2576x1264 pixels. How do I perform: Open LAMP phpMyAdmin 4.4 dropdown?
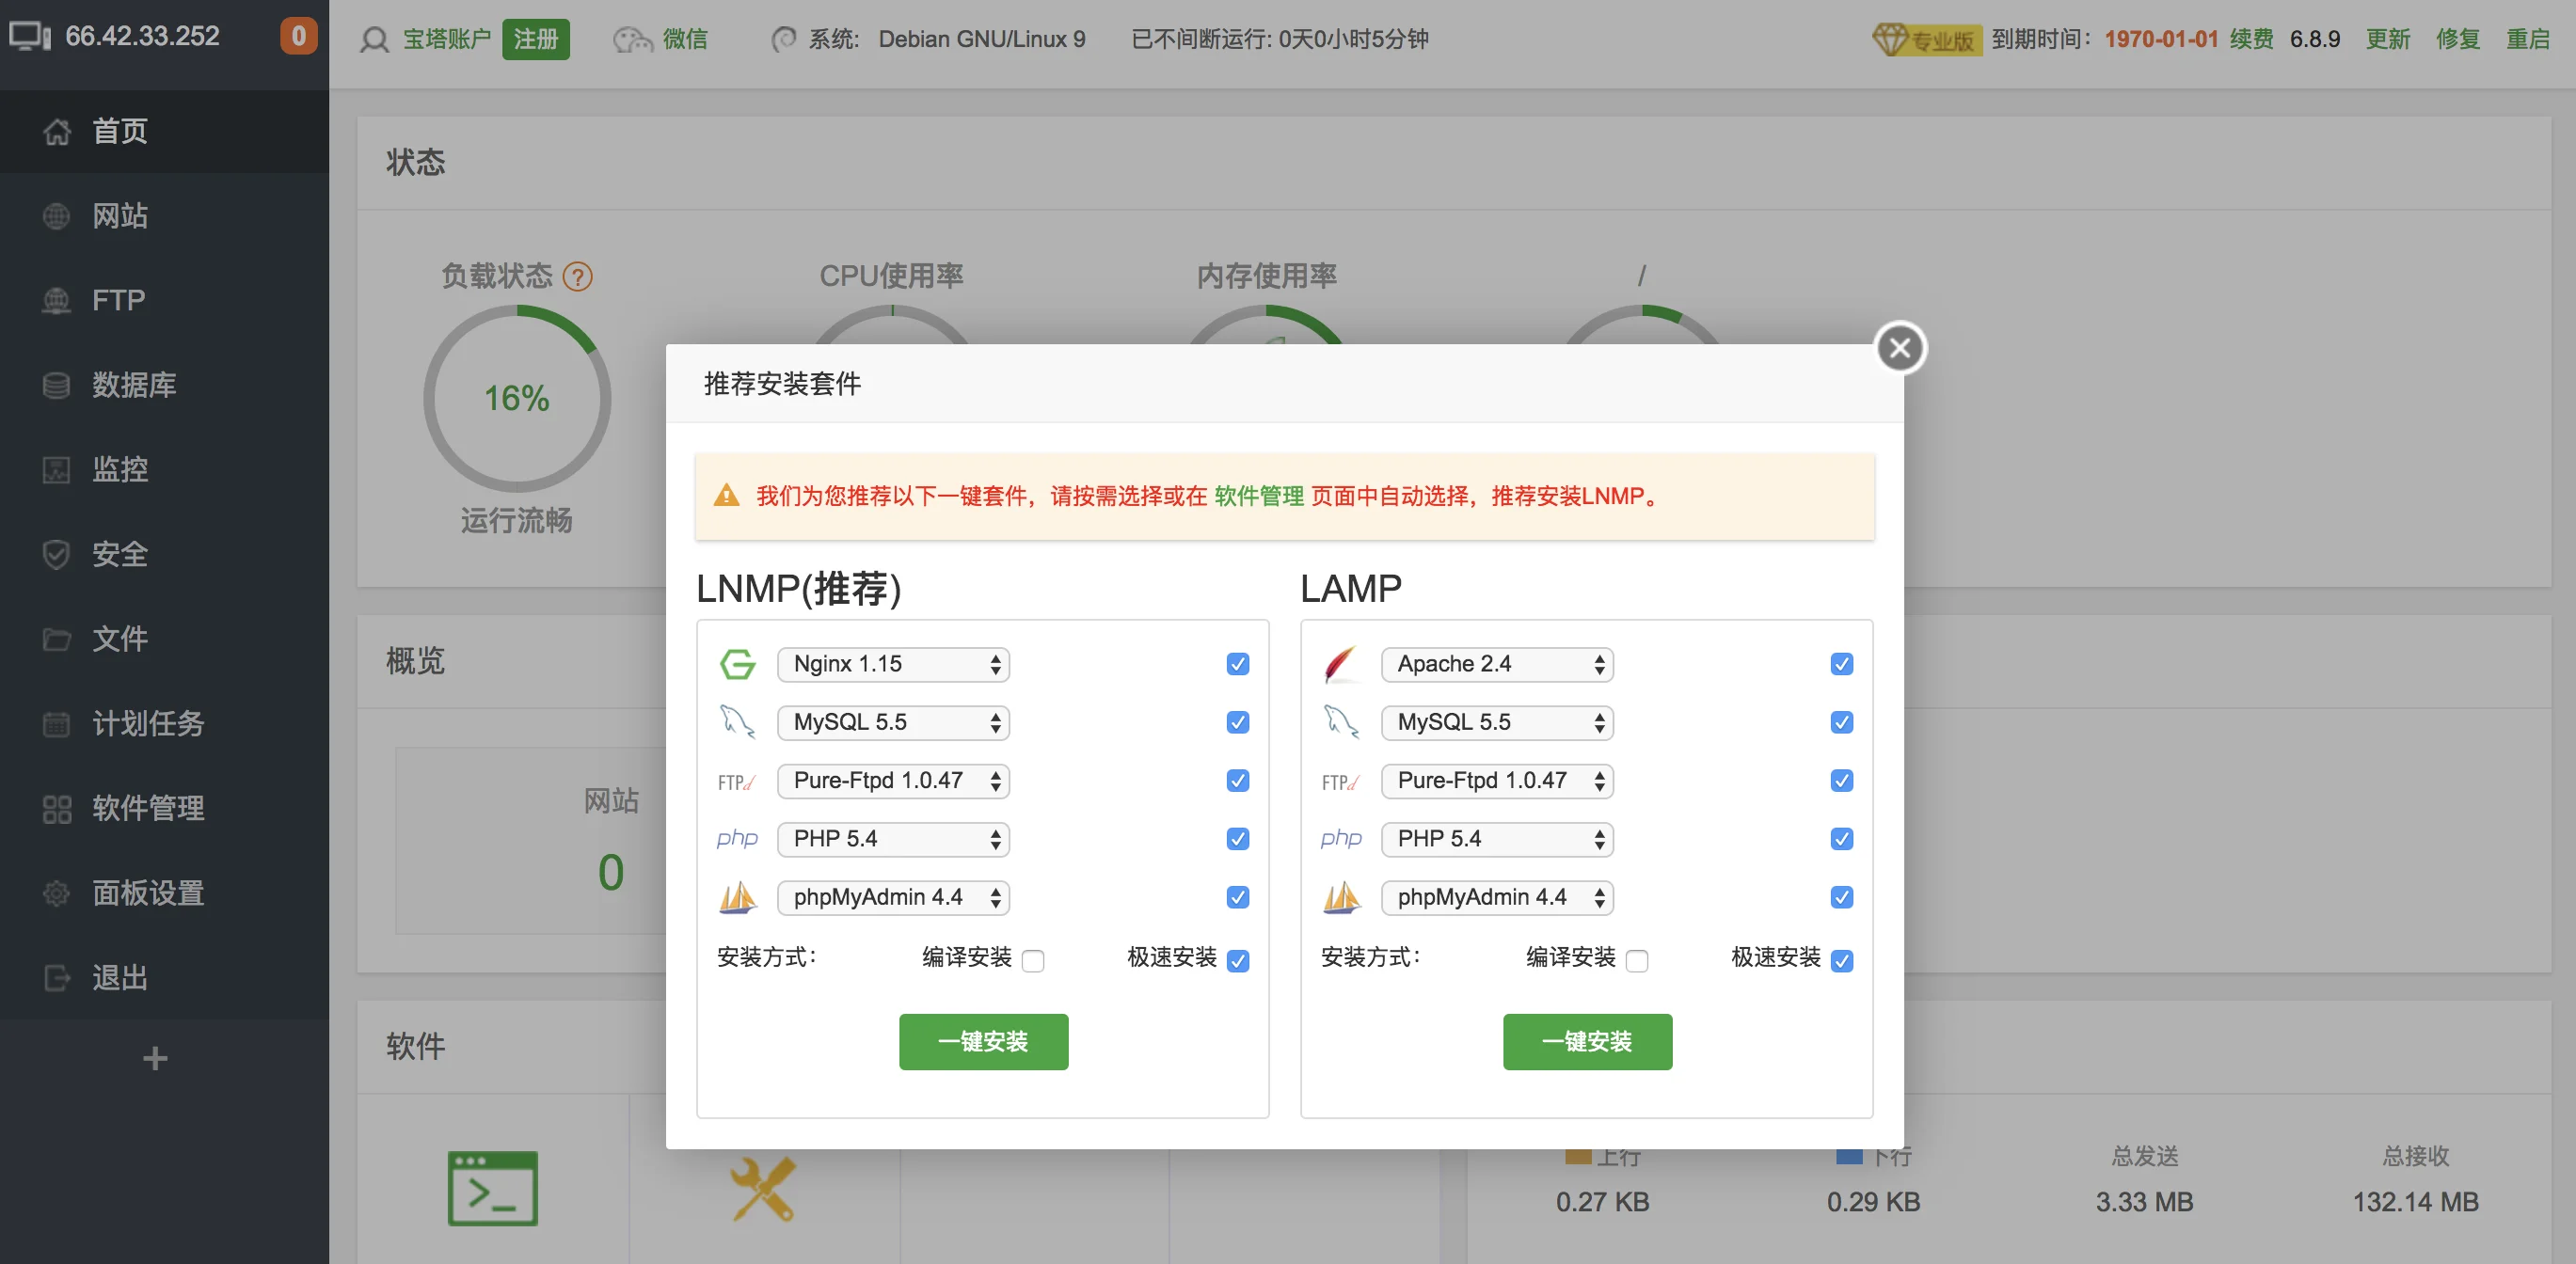pos(1497,897)
